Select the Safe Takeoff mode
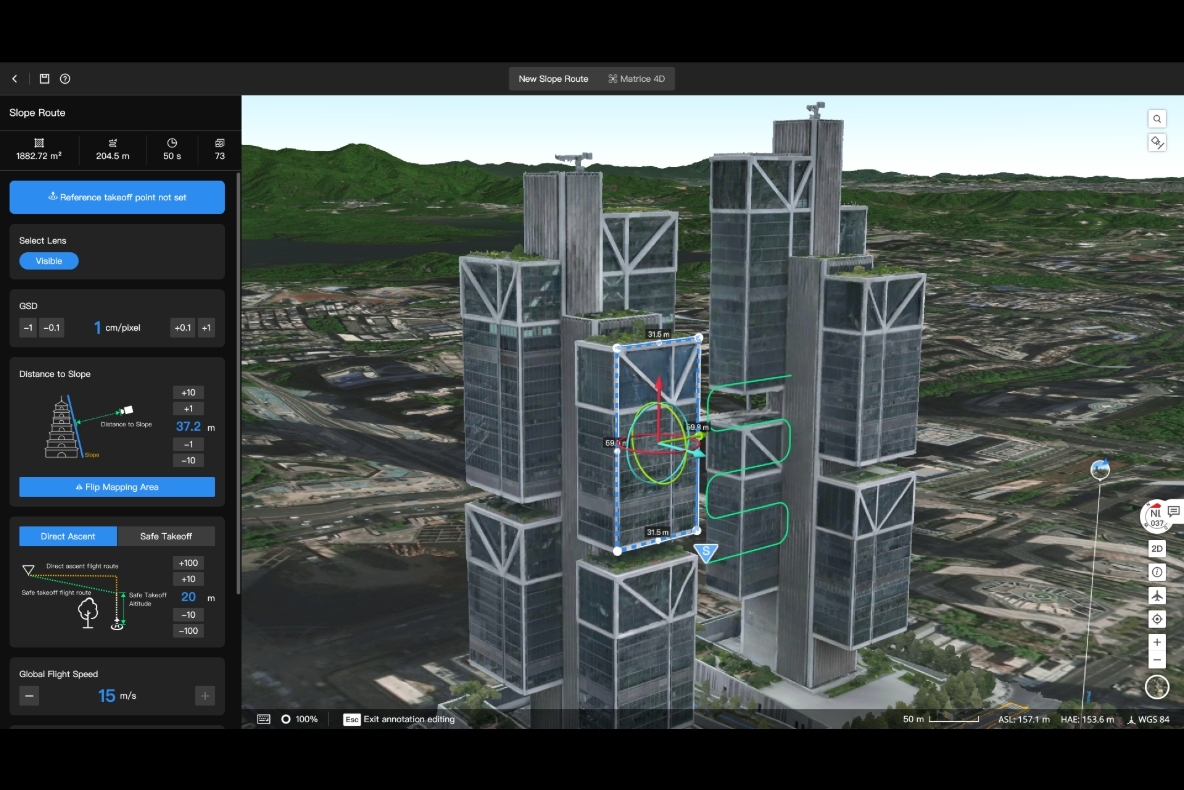This screenshot has height=790, width=1184. point(166,536)
